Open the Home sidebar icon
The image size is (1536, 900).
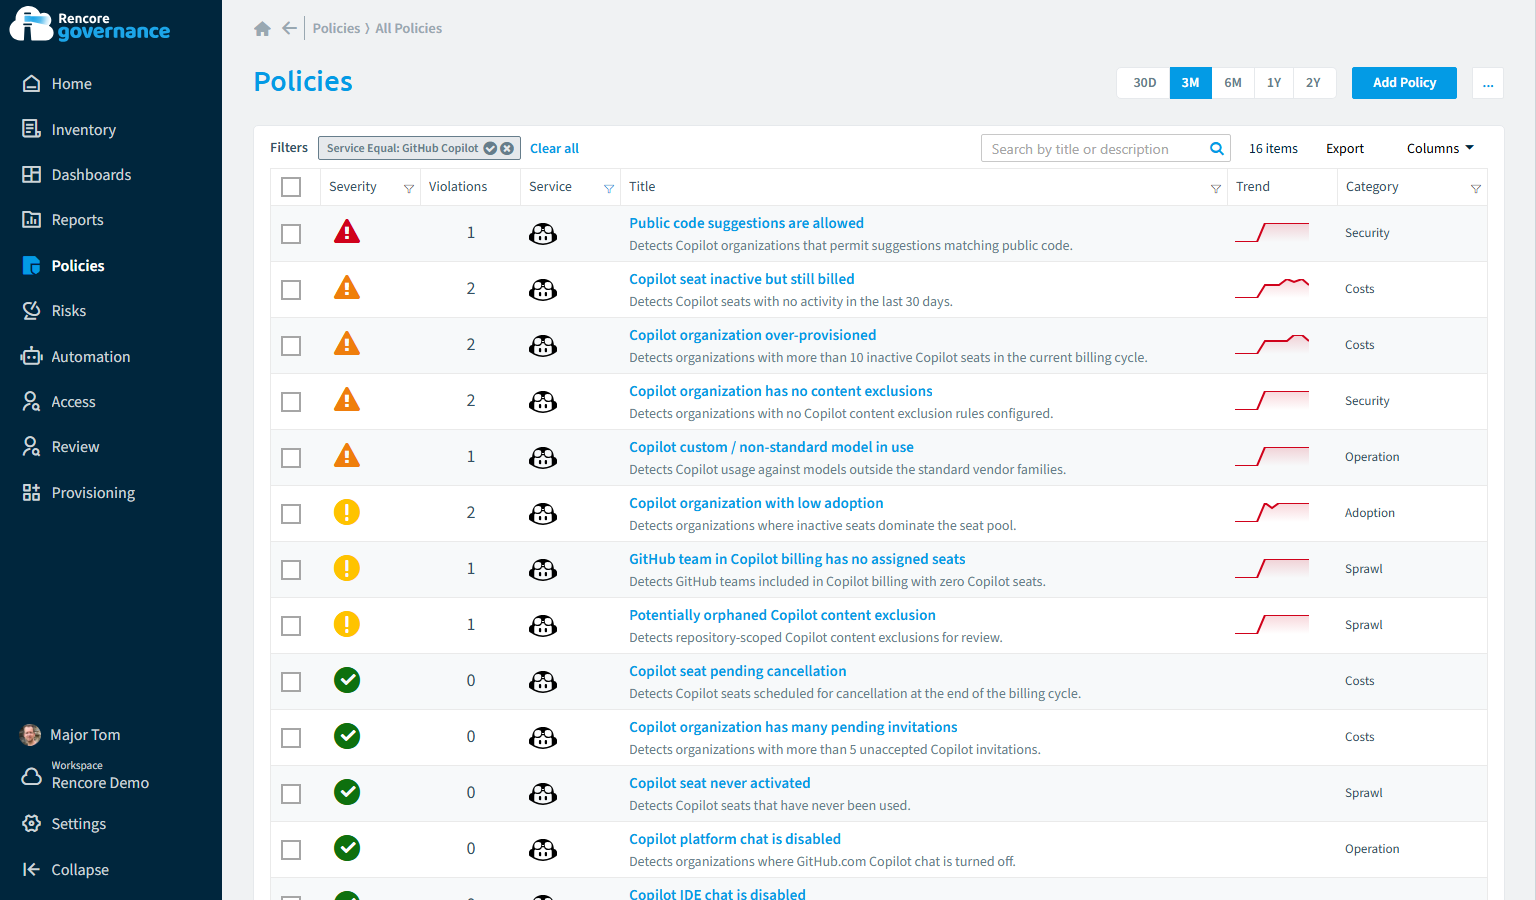(x=32, y=84)
